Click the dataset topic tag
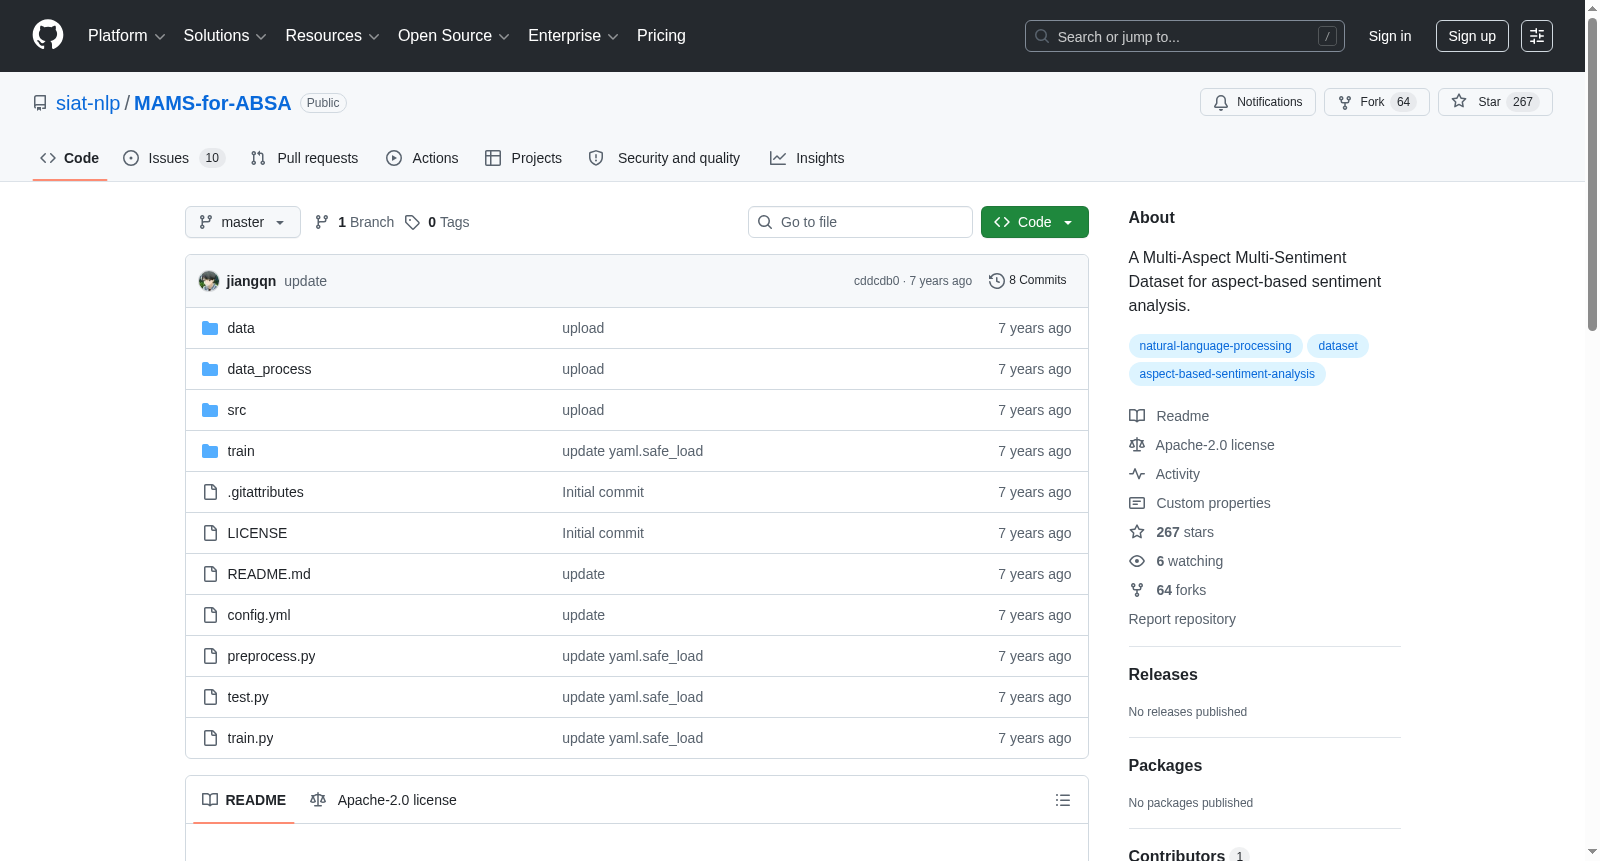The width and height of the screenshot is (1600, 861). [1338, 346]
